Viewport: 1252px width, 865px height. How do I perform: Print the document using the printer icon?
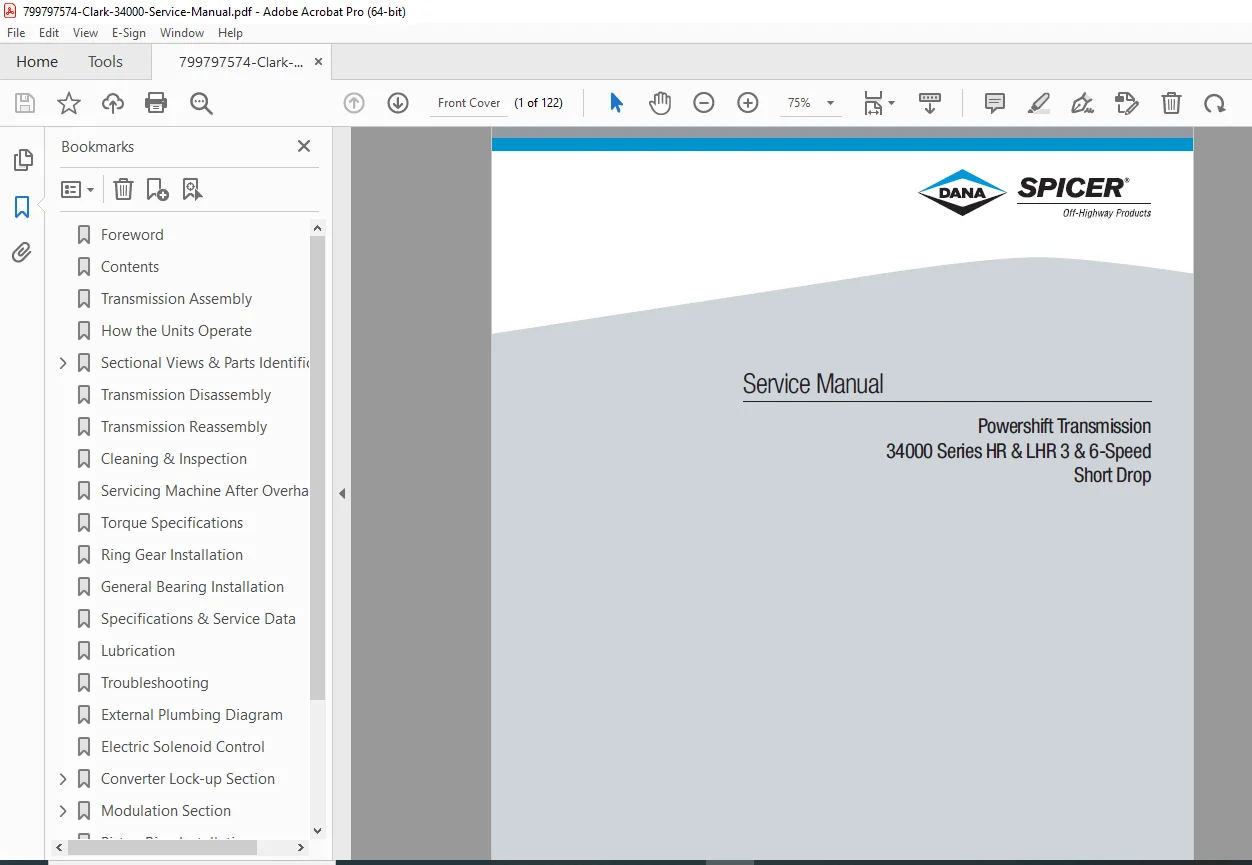156,103
